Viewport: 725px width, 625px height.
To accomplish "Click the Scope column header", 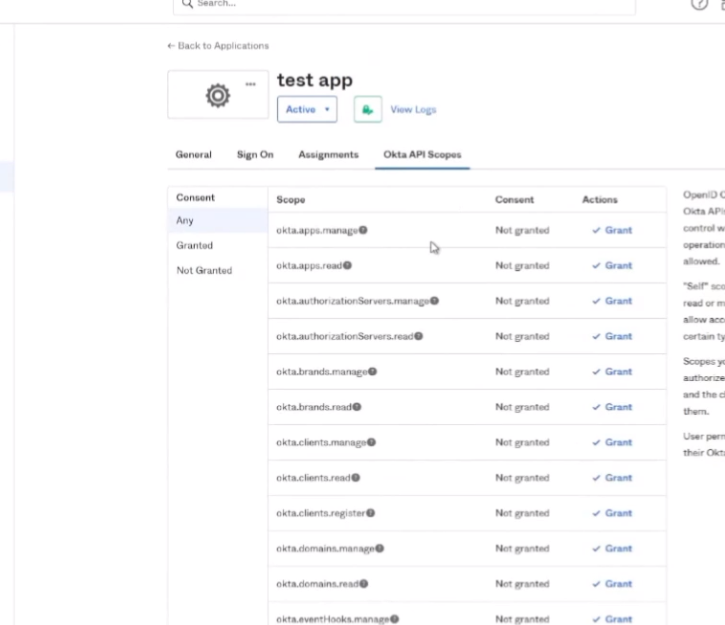I will pyautogui.click(x=291, y=200).
